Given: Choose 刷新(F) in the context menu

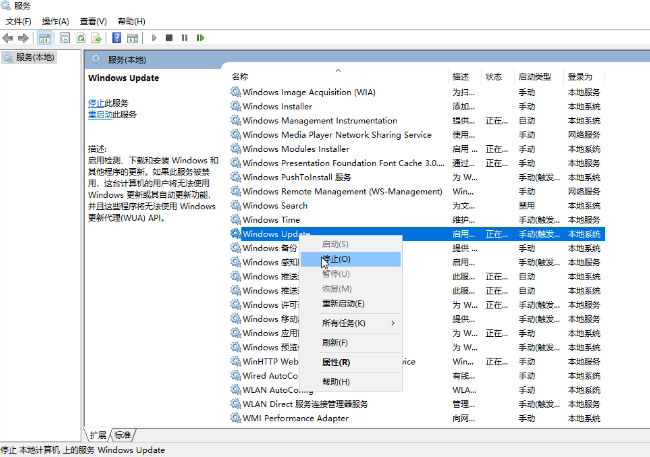Looking at the screenshot, I should pos(351,343).
